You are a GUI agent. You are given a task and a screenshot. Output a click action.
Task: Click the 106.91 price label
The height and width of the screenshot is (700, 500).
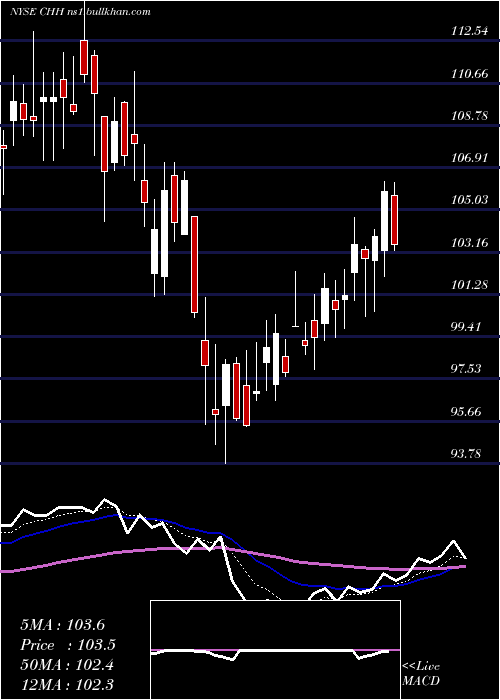(470, 158)
